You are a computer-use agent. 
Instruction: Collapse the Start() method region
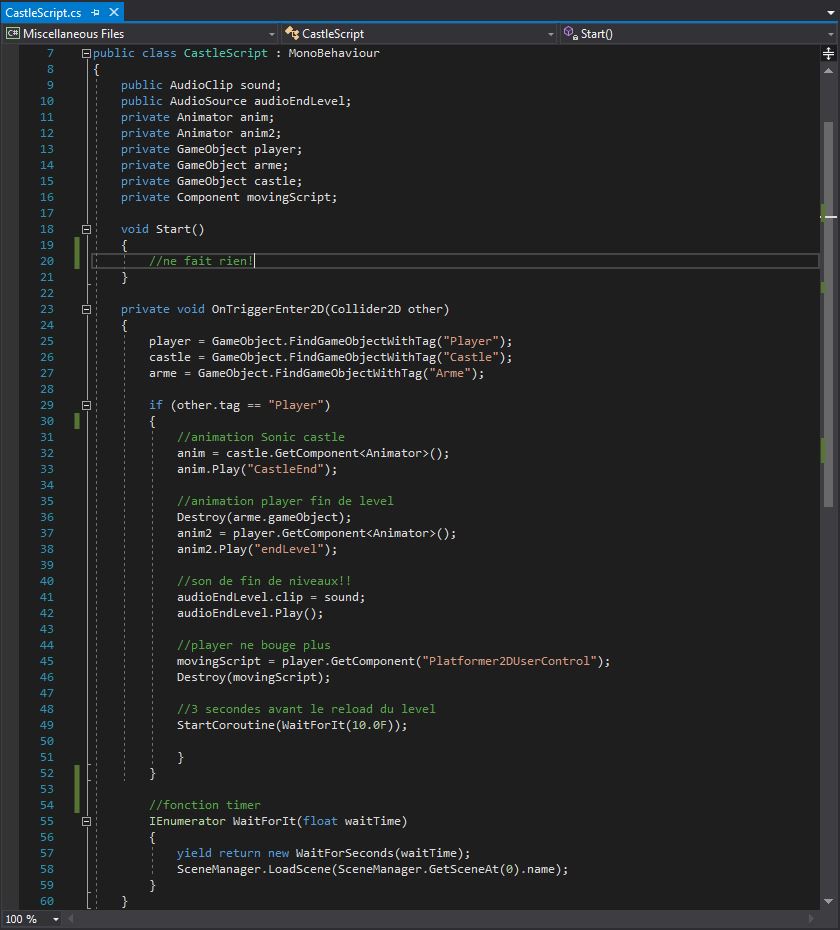point(86,229)
